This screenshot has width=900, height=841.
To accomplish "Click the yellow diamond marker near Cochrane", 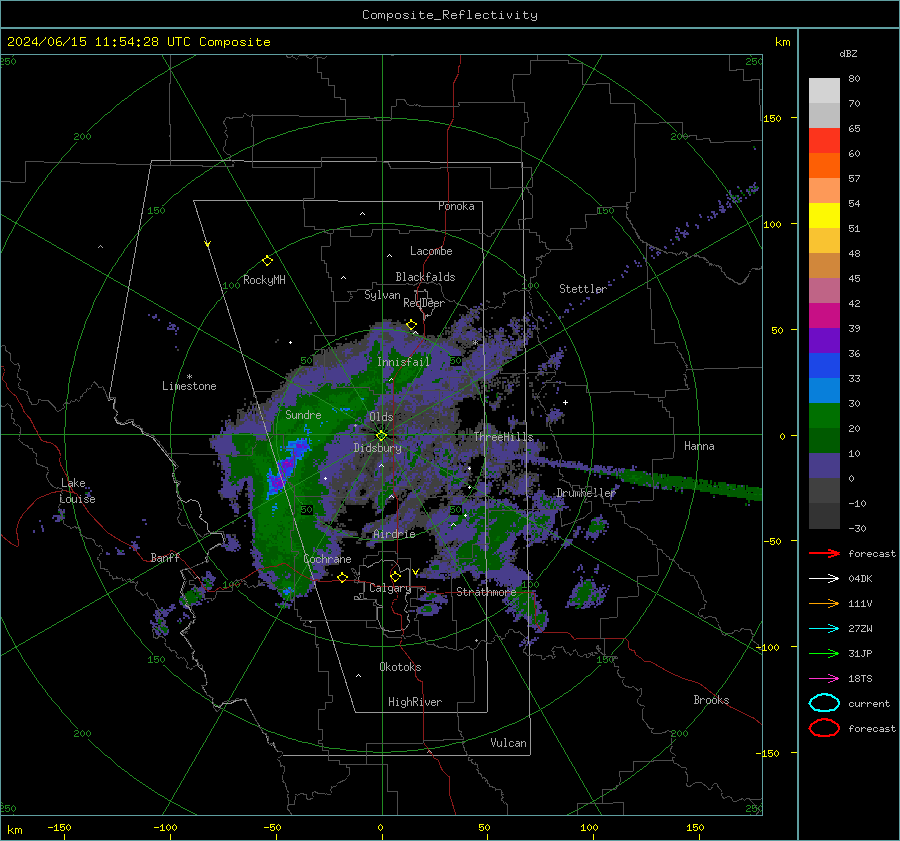I will click(343, 577).
